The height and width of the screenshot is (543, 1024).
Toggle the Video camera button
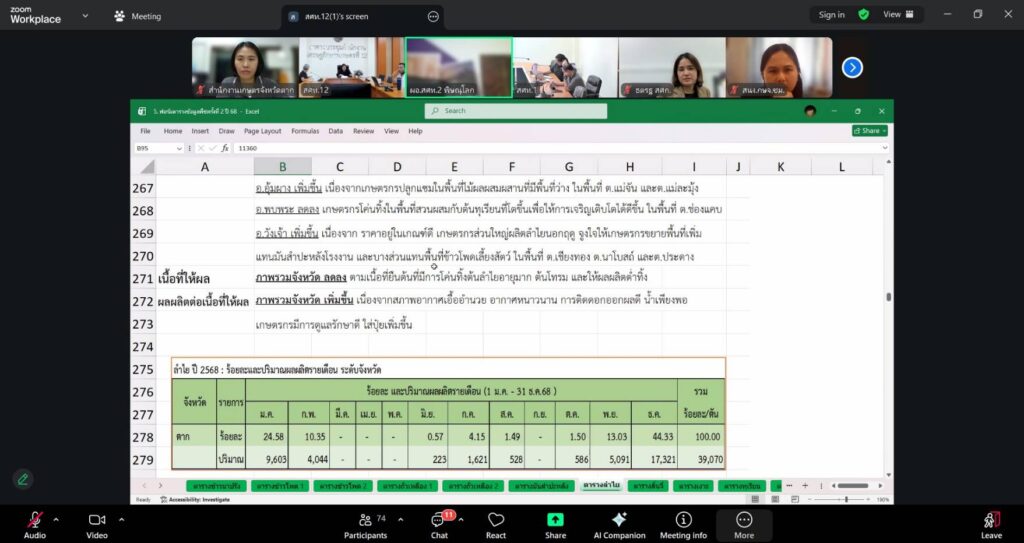[97, 520]
